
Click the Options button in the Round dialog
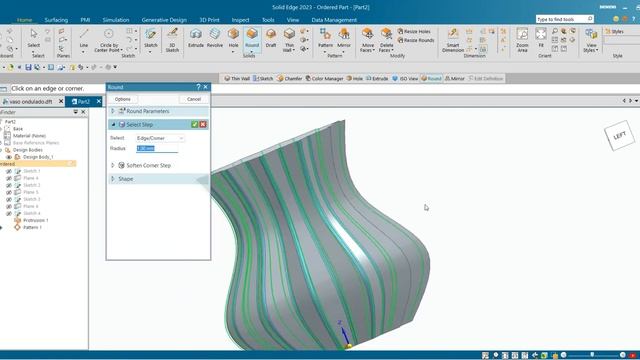pyautogui.click(x=122, y=99)
